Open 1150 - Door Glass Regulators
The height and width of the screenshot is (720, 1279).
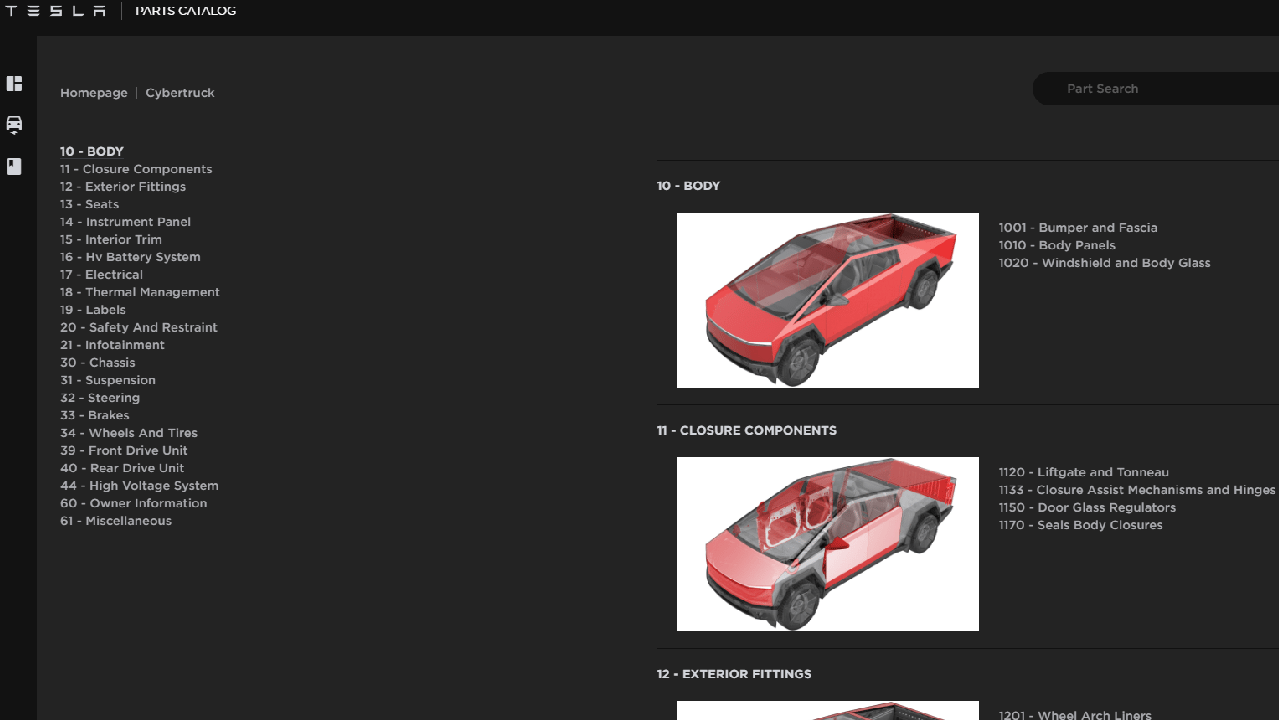click(1087, 508)
